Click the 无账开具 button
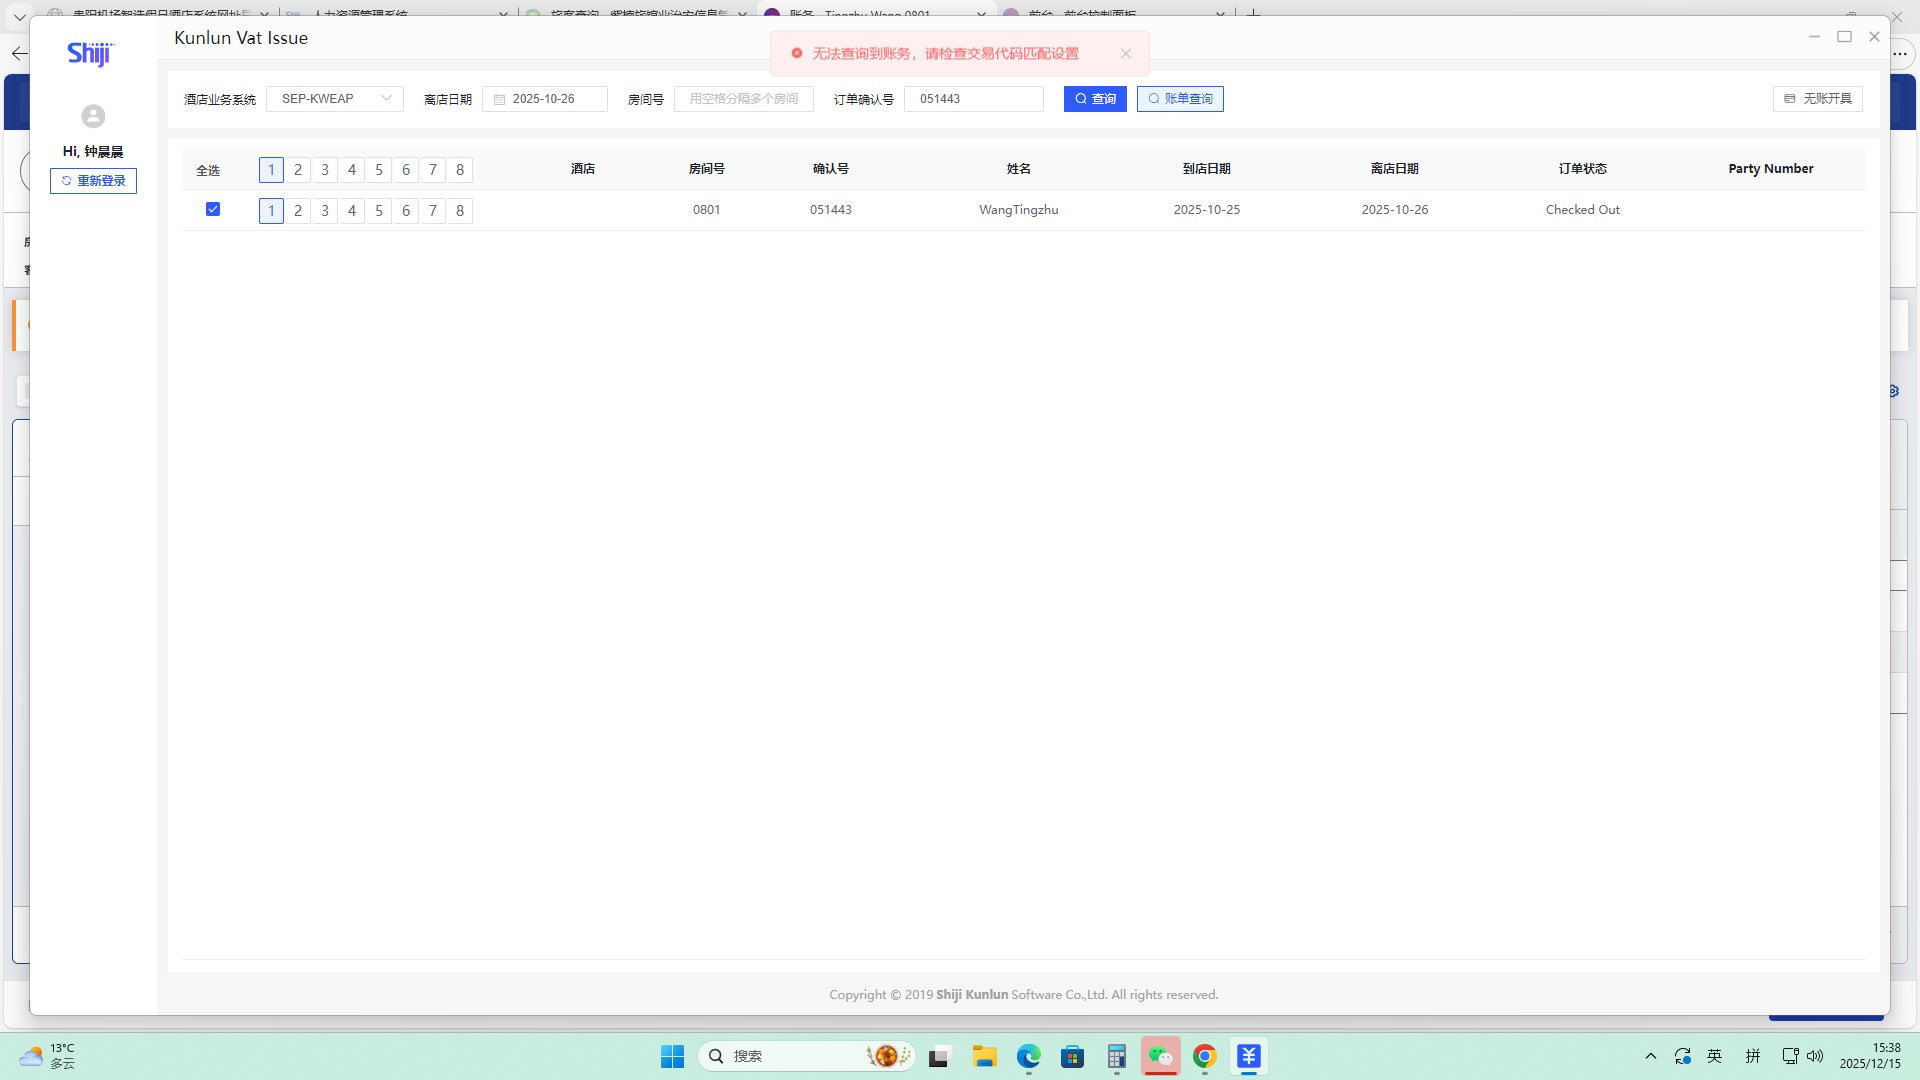Screen dimensions: 1920x1080 1817,99
